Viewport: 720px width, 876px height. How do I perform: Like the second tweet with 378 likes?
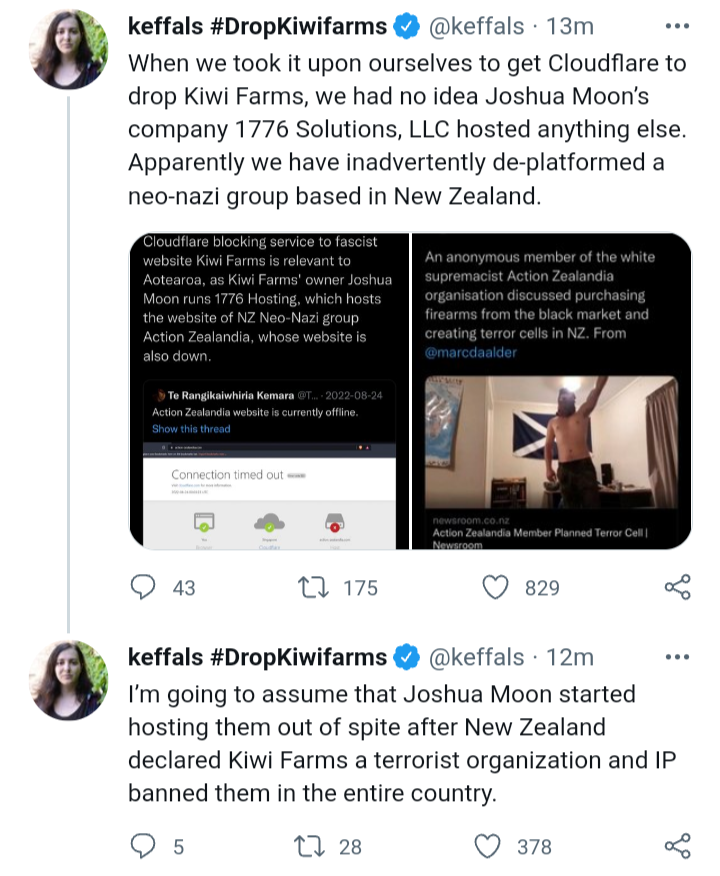pyautogui.click(x=488, y=847)
